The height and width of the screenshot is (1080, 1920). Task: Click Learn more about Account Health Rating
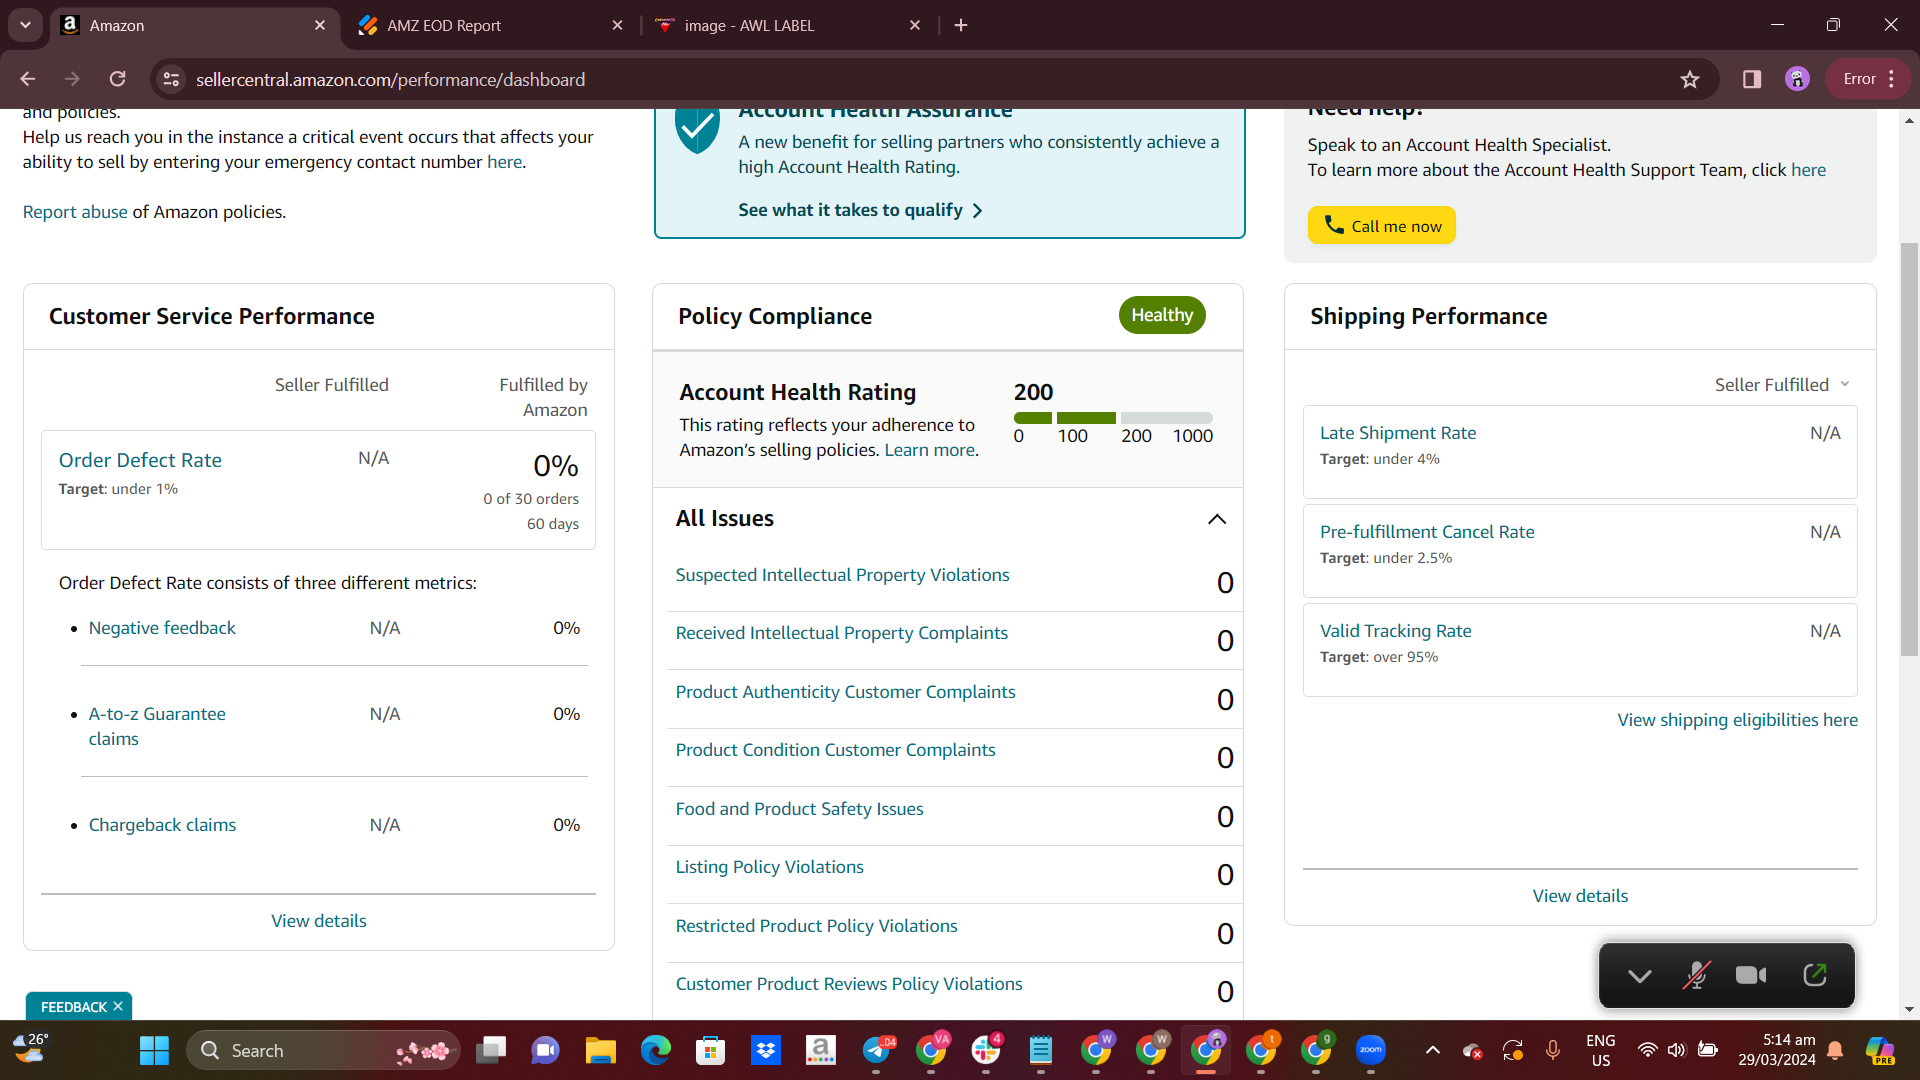(929, 450)
